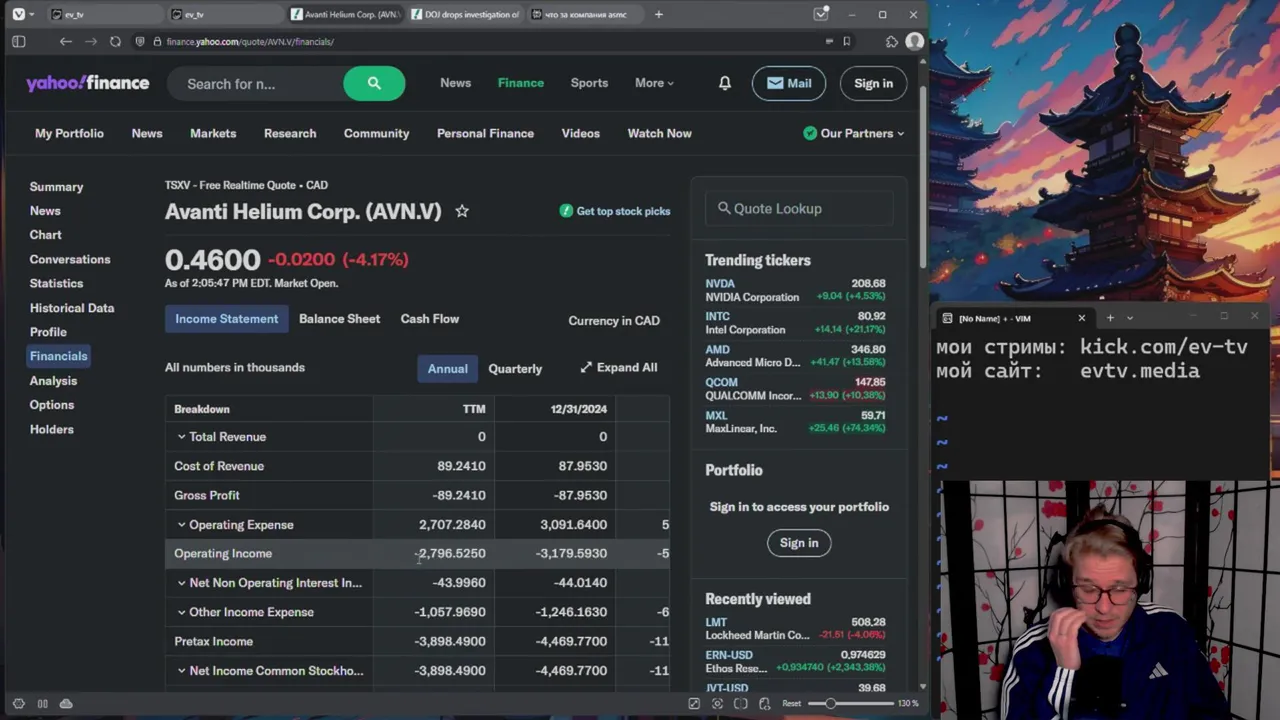Switch to the Cash Flow tab
The image size is (1280, 720).
pyautogui.click(x=430, y=319)
